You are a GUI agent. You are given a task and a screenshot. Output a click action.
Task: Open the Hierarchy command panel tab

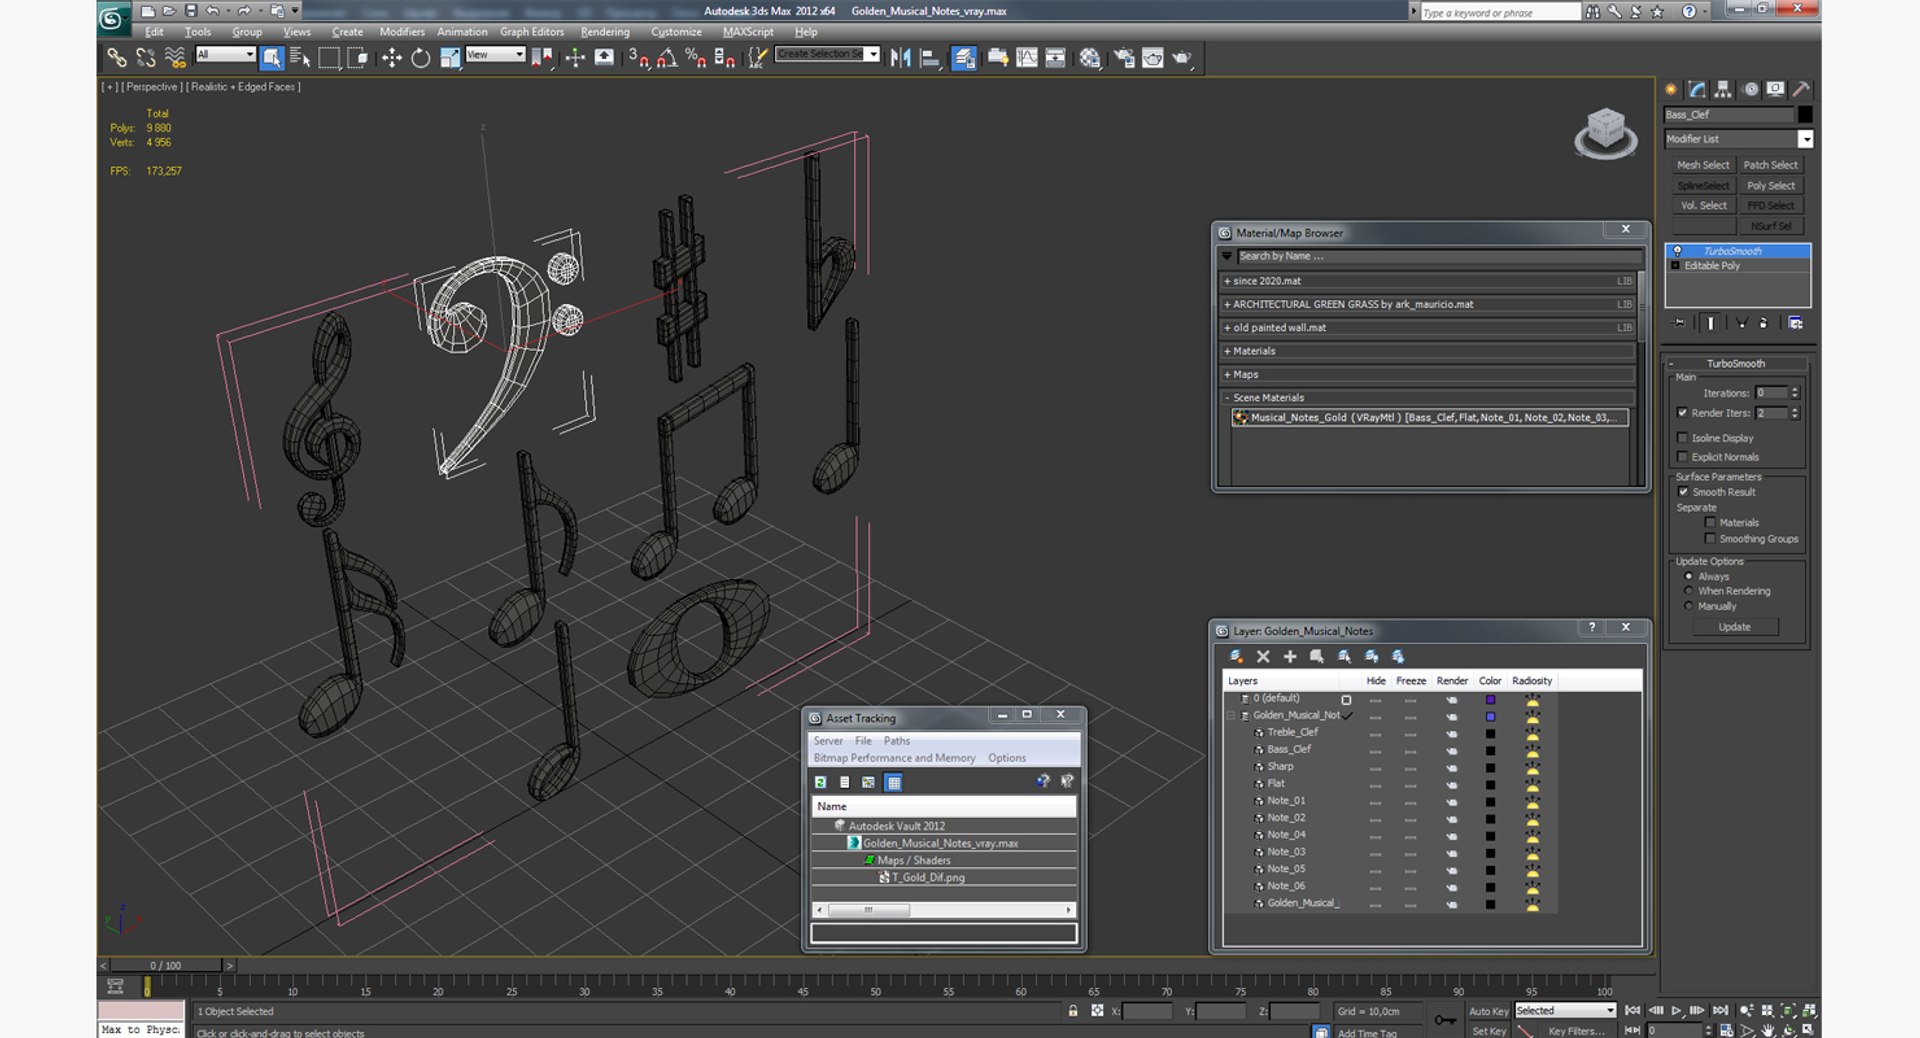tap(1722, 90)
